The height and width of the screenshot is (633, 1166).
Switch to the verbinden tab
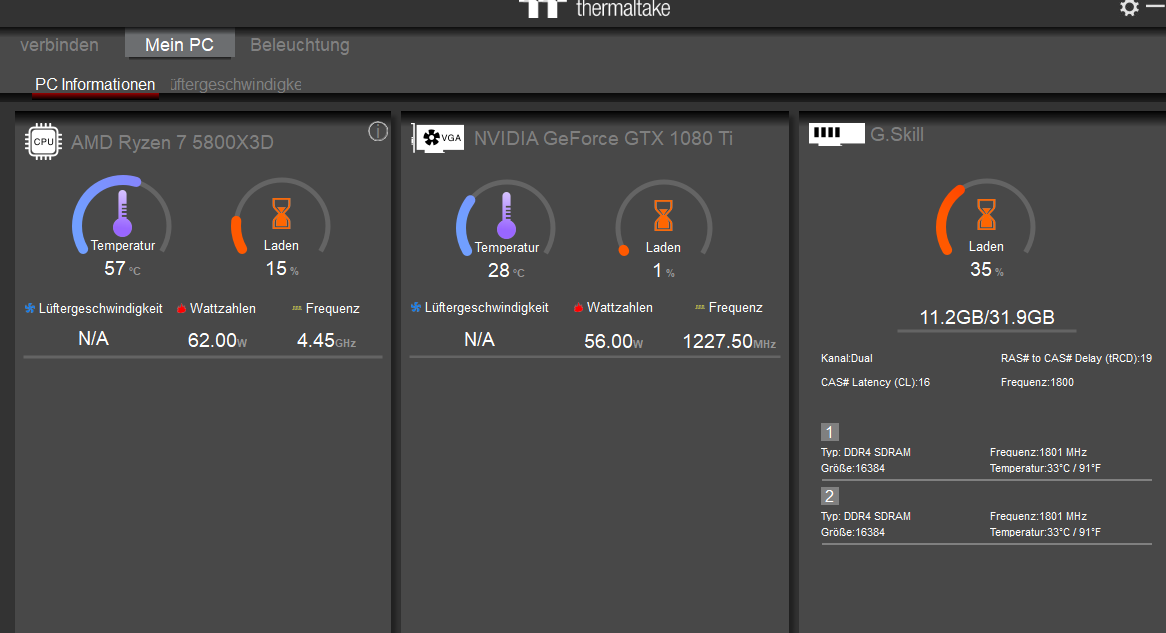click(59, 45)
